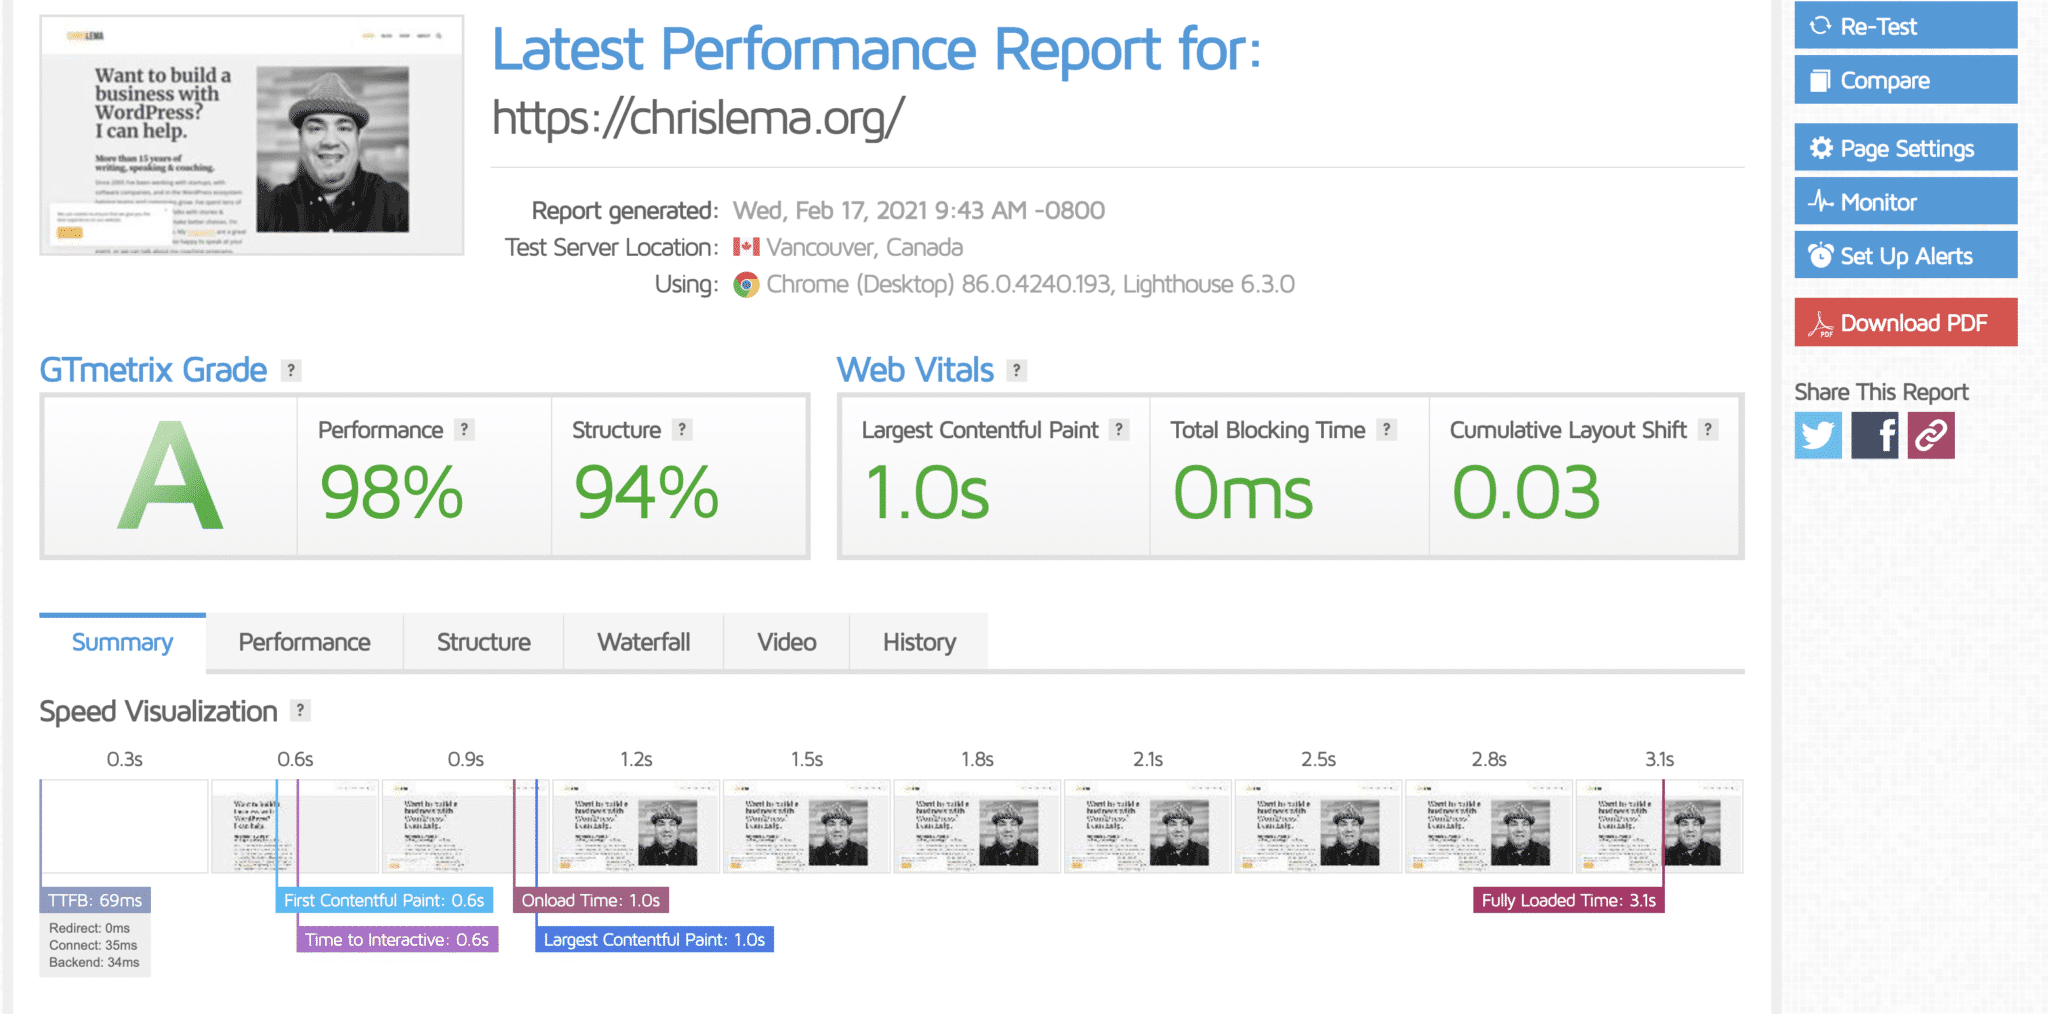Click the chrislema.org site screenshot thumbnail
Screen dimensions: 2048x1014
click(x=252, y=135)
